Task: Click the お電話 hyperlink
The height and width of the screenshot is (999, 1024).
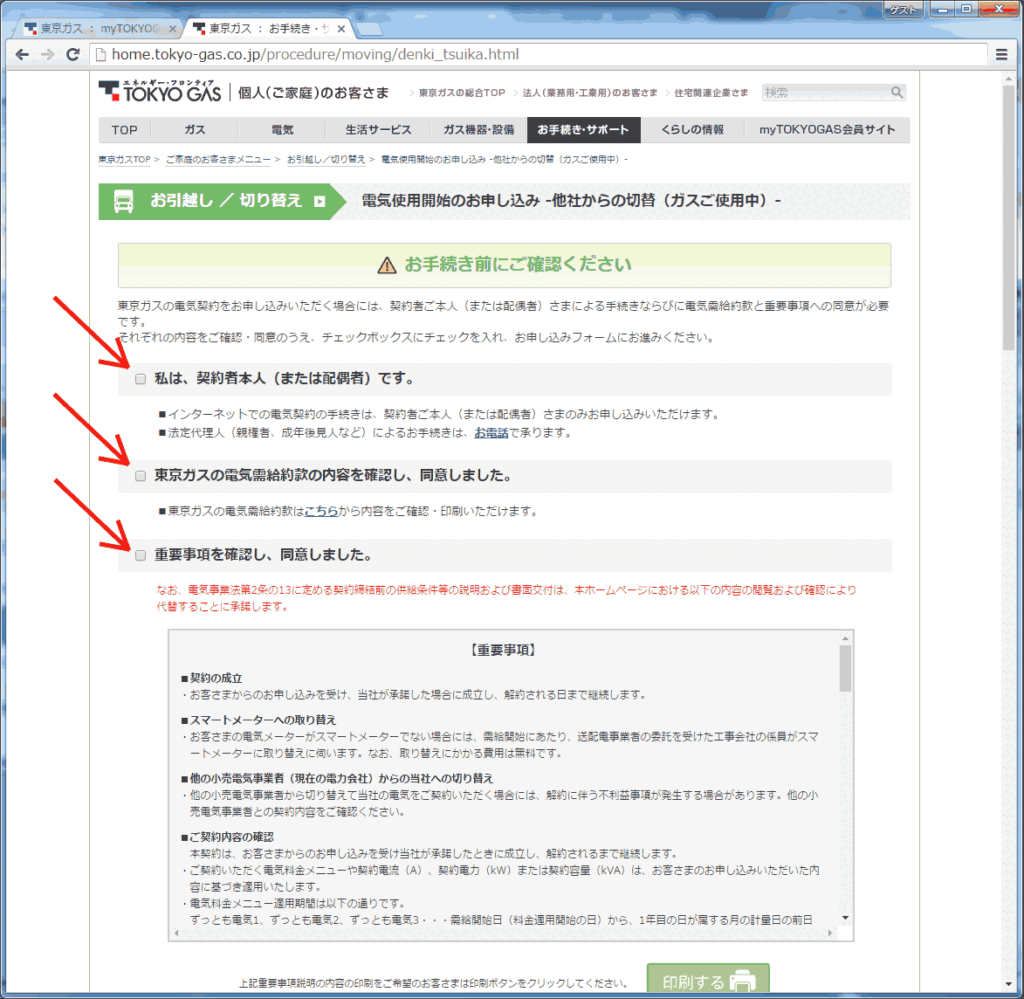Action: (x=491, y=433)
